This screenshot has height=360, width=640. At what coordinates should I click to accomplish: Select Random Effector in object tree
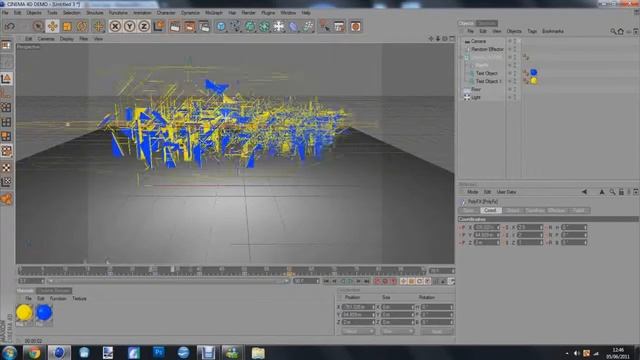pos(487,49)
